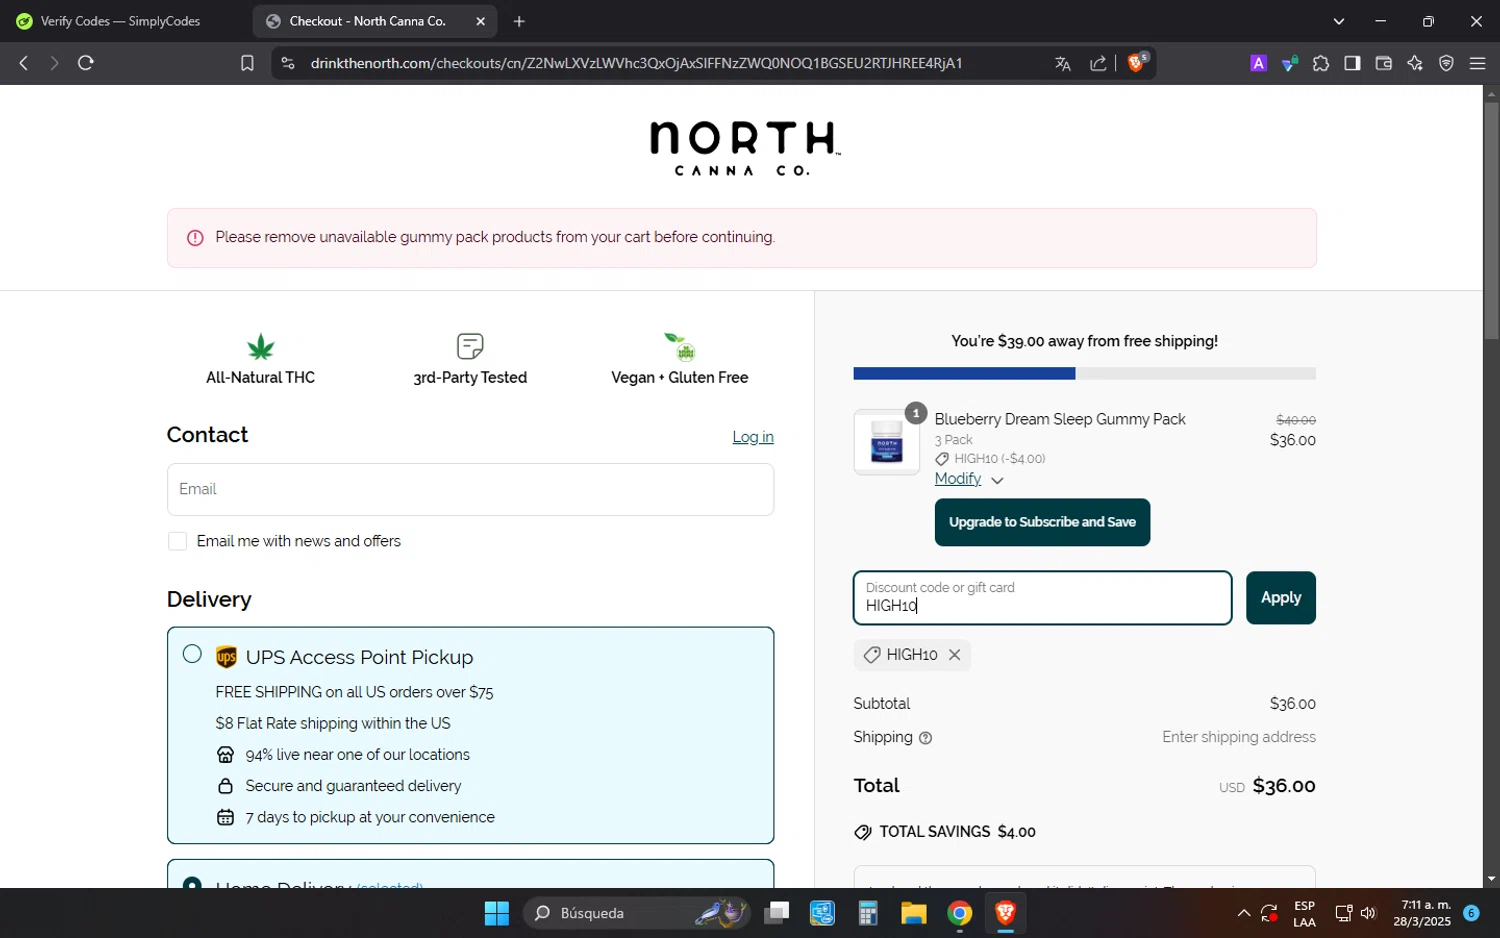Go back using the browser back arrow
Screen dimensions: 1500x938
tap(23, 63)
